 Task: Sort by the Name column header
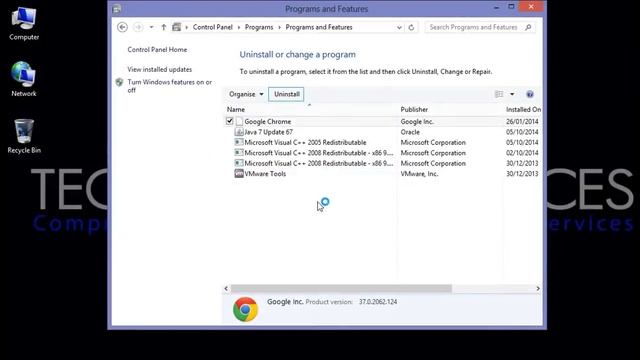point(236,109)
